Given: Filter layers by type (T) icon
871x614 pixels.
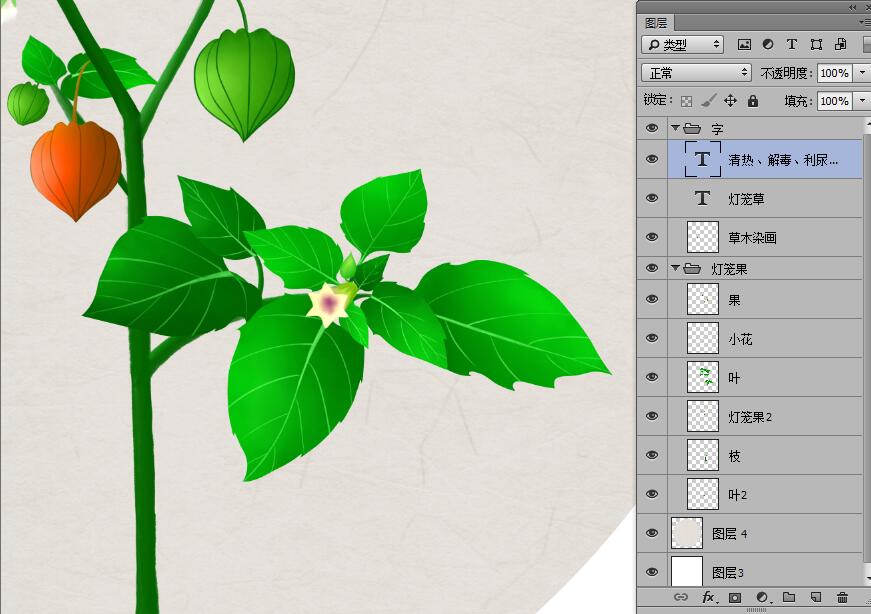Looking at the screenshot, I should pos(792,44).
